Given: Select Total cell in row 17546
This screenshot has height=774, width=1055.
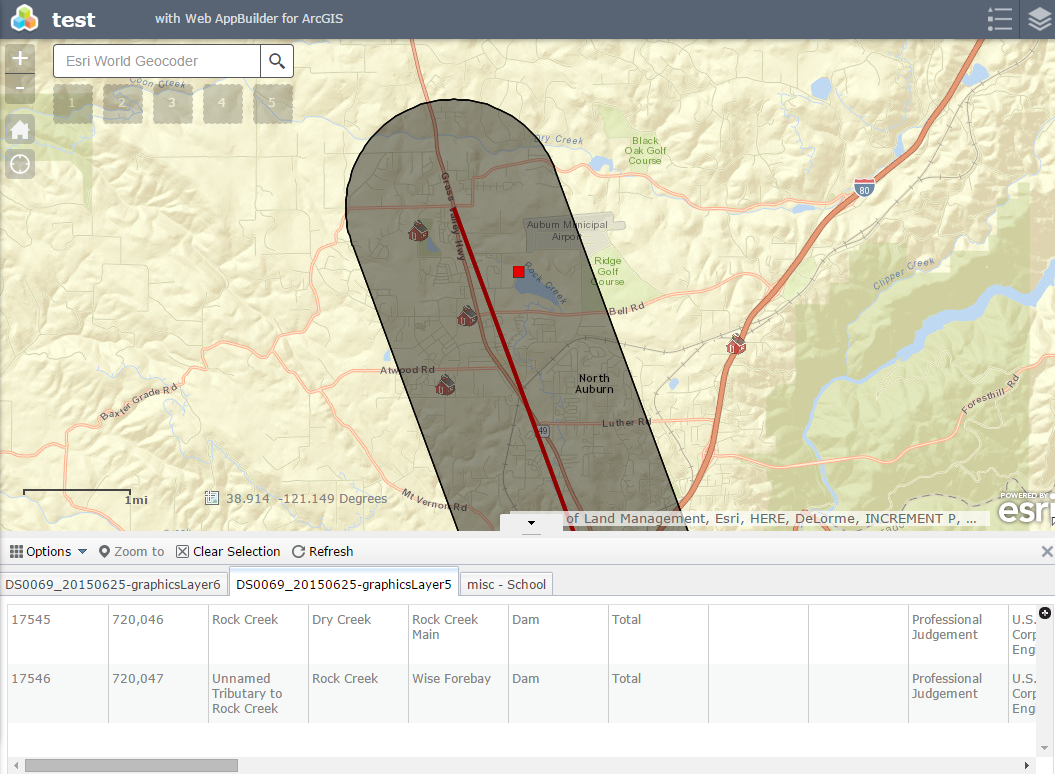Looking at the screenshot, I should point(659,693).
